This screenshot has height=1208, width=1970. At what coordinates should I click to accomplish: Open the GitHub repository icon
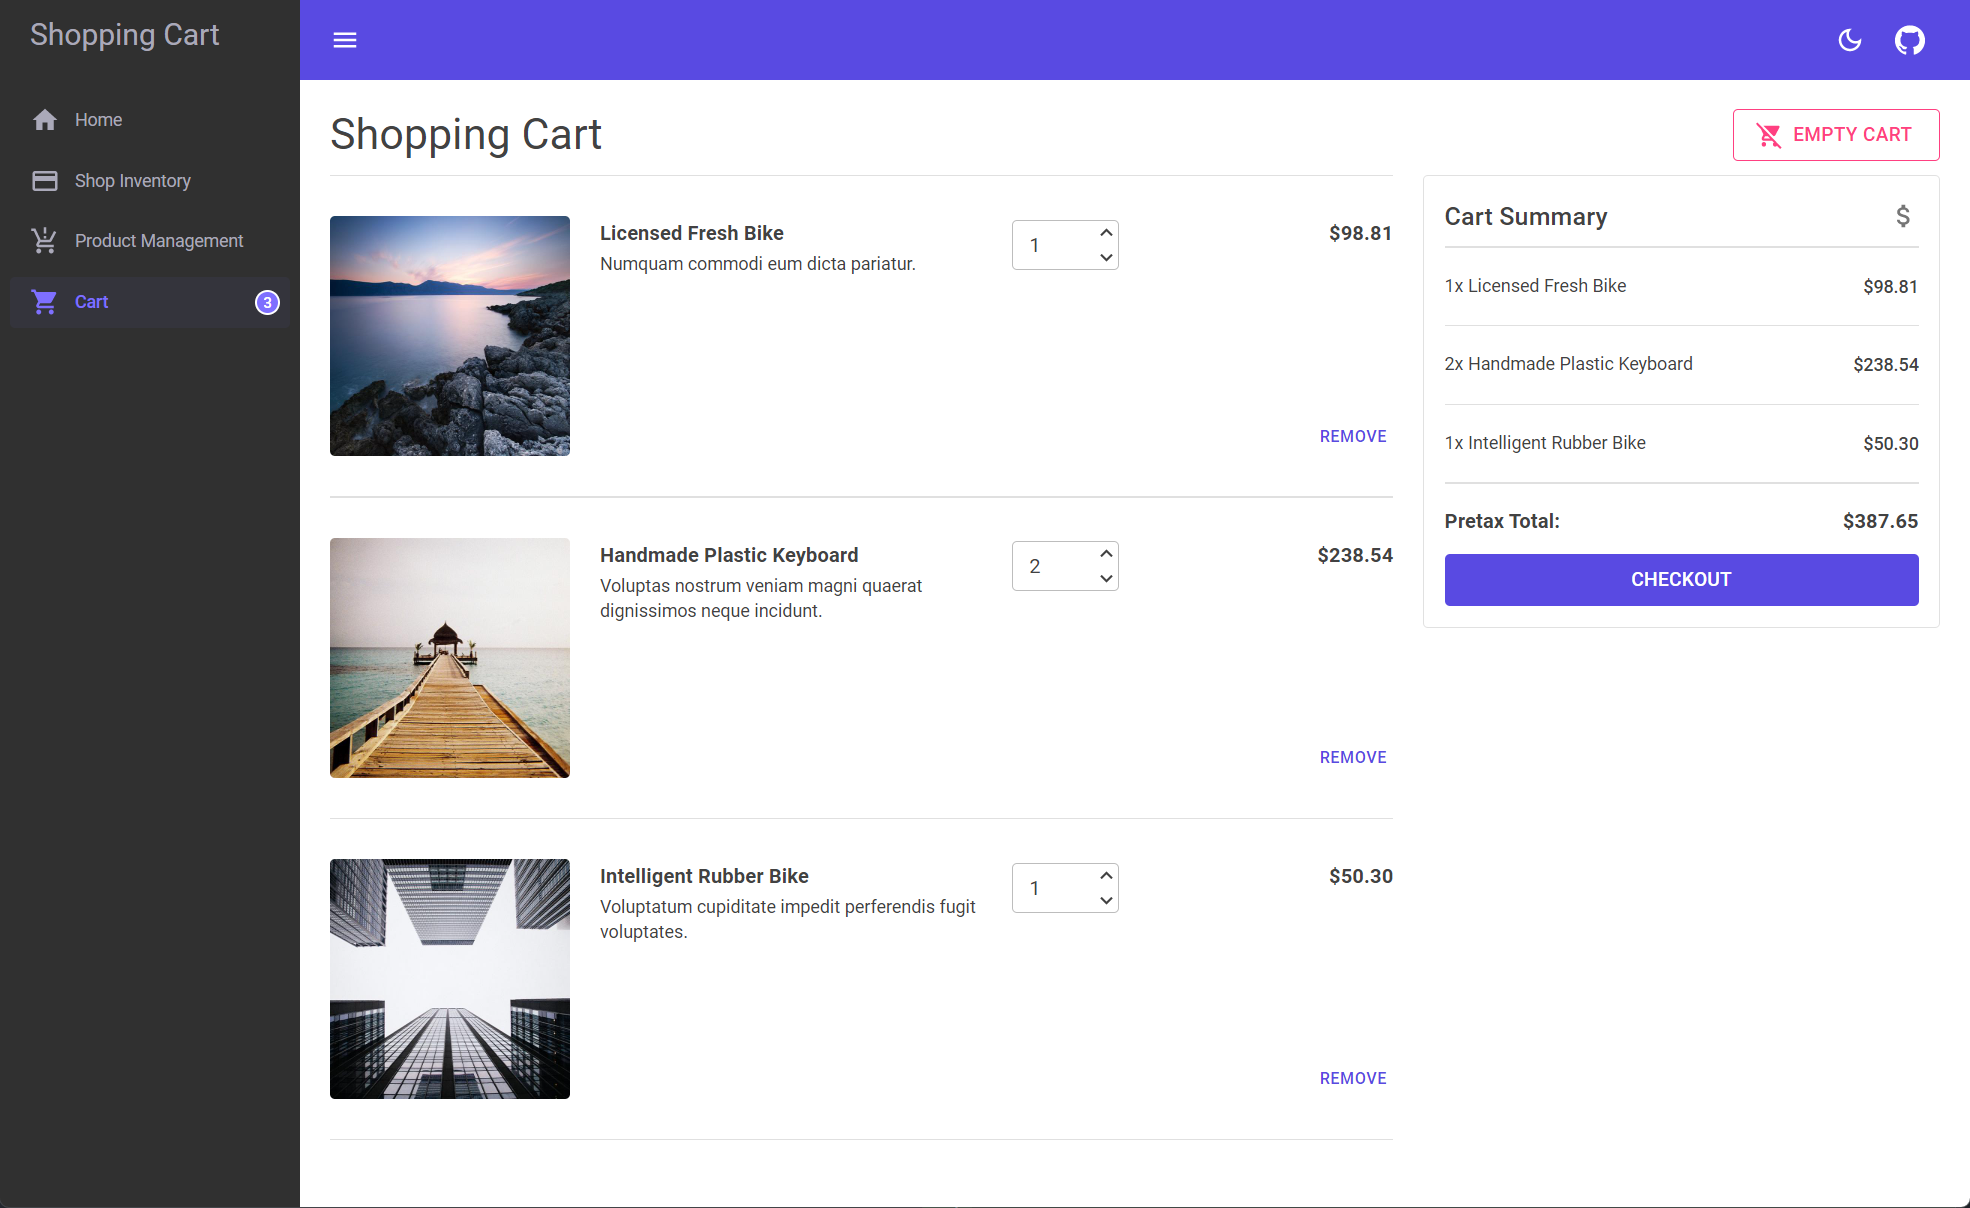point(1910,40)
